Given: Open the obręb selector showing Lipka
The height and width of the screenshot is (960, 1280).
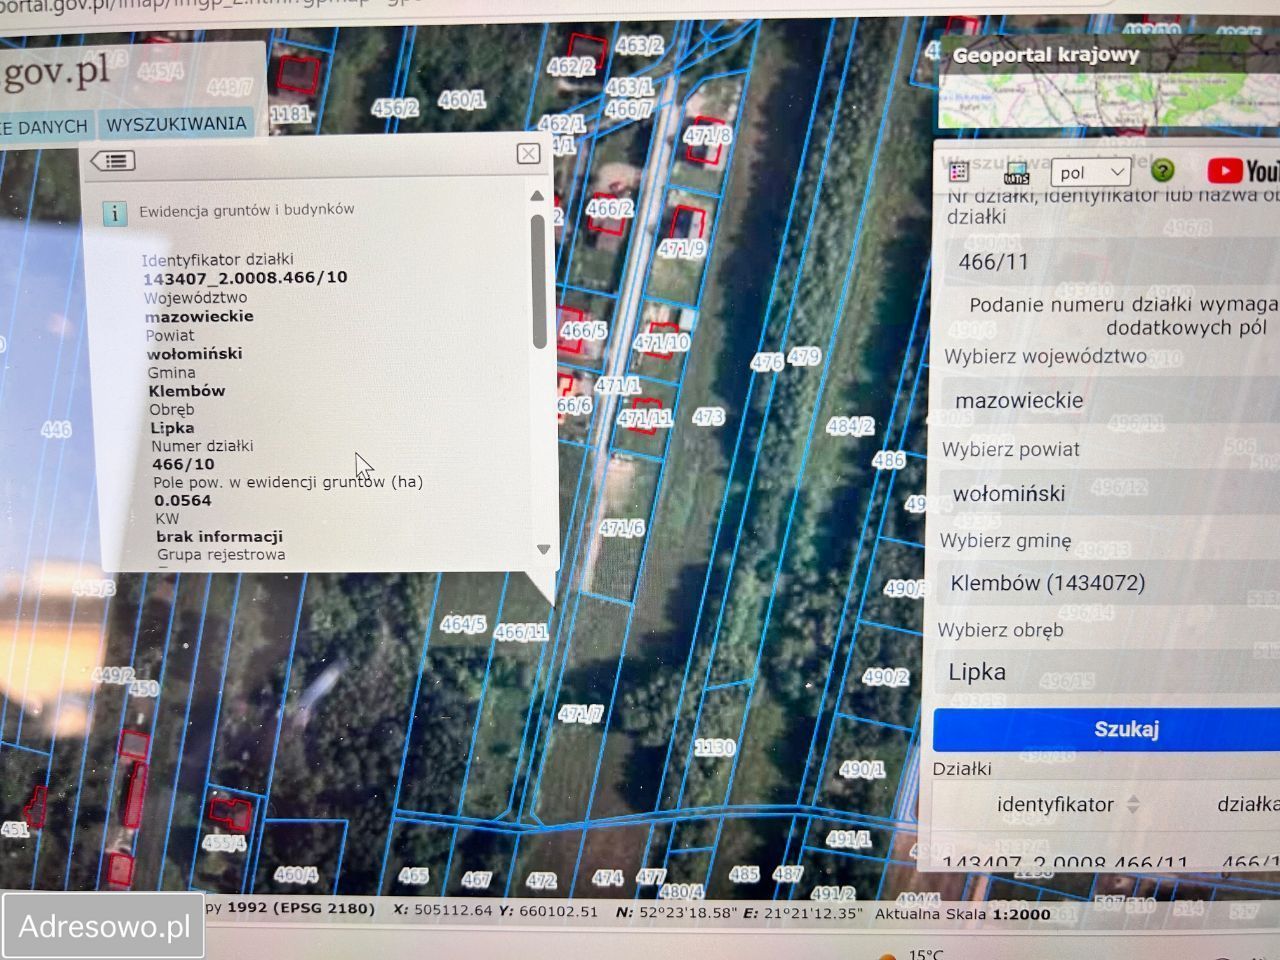Looking at the screenshot, I should click(x=1105, y=672).
